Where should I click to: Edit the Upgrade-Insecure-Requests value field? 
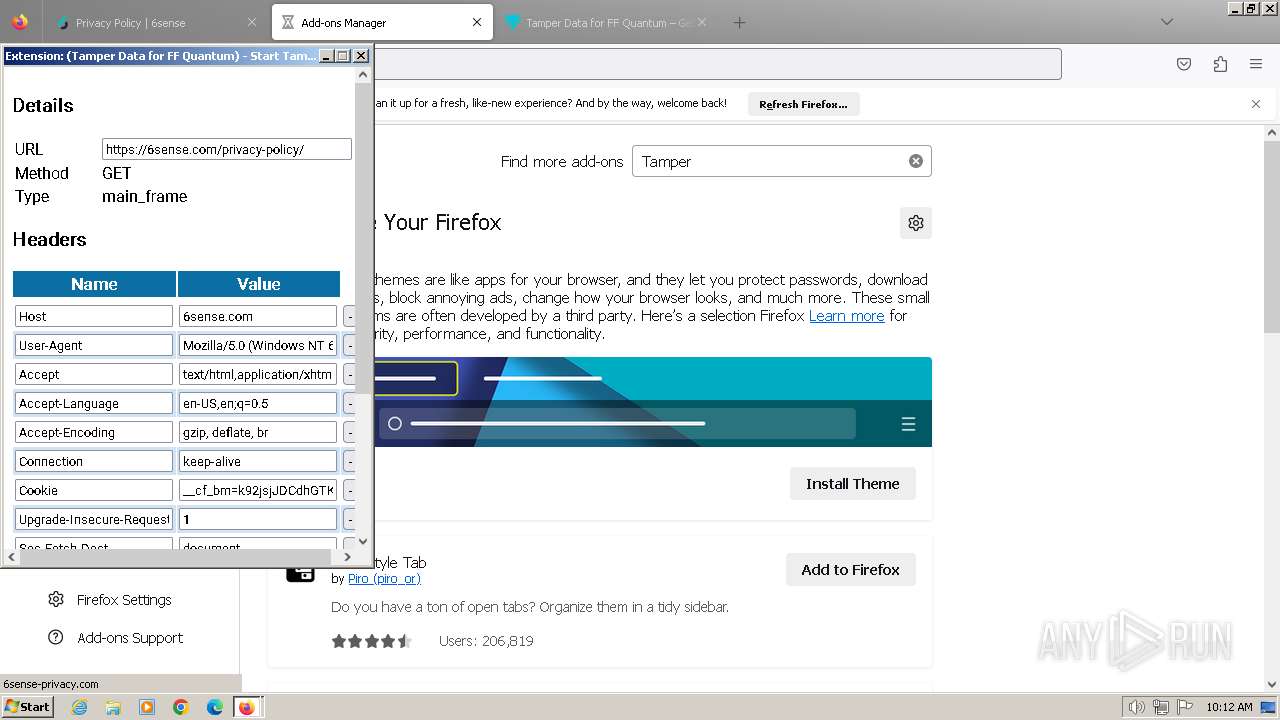(258, 519)
